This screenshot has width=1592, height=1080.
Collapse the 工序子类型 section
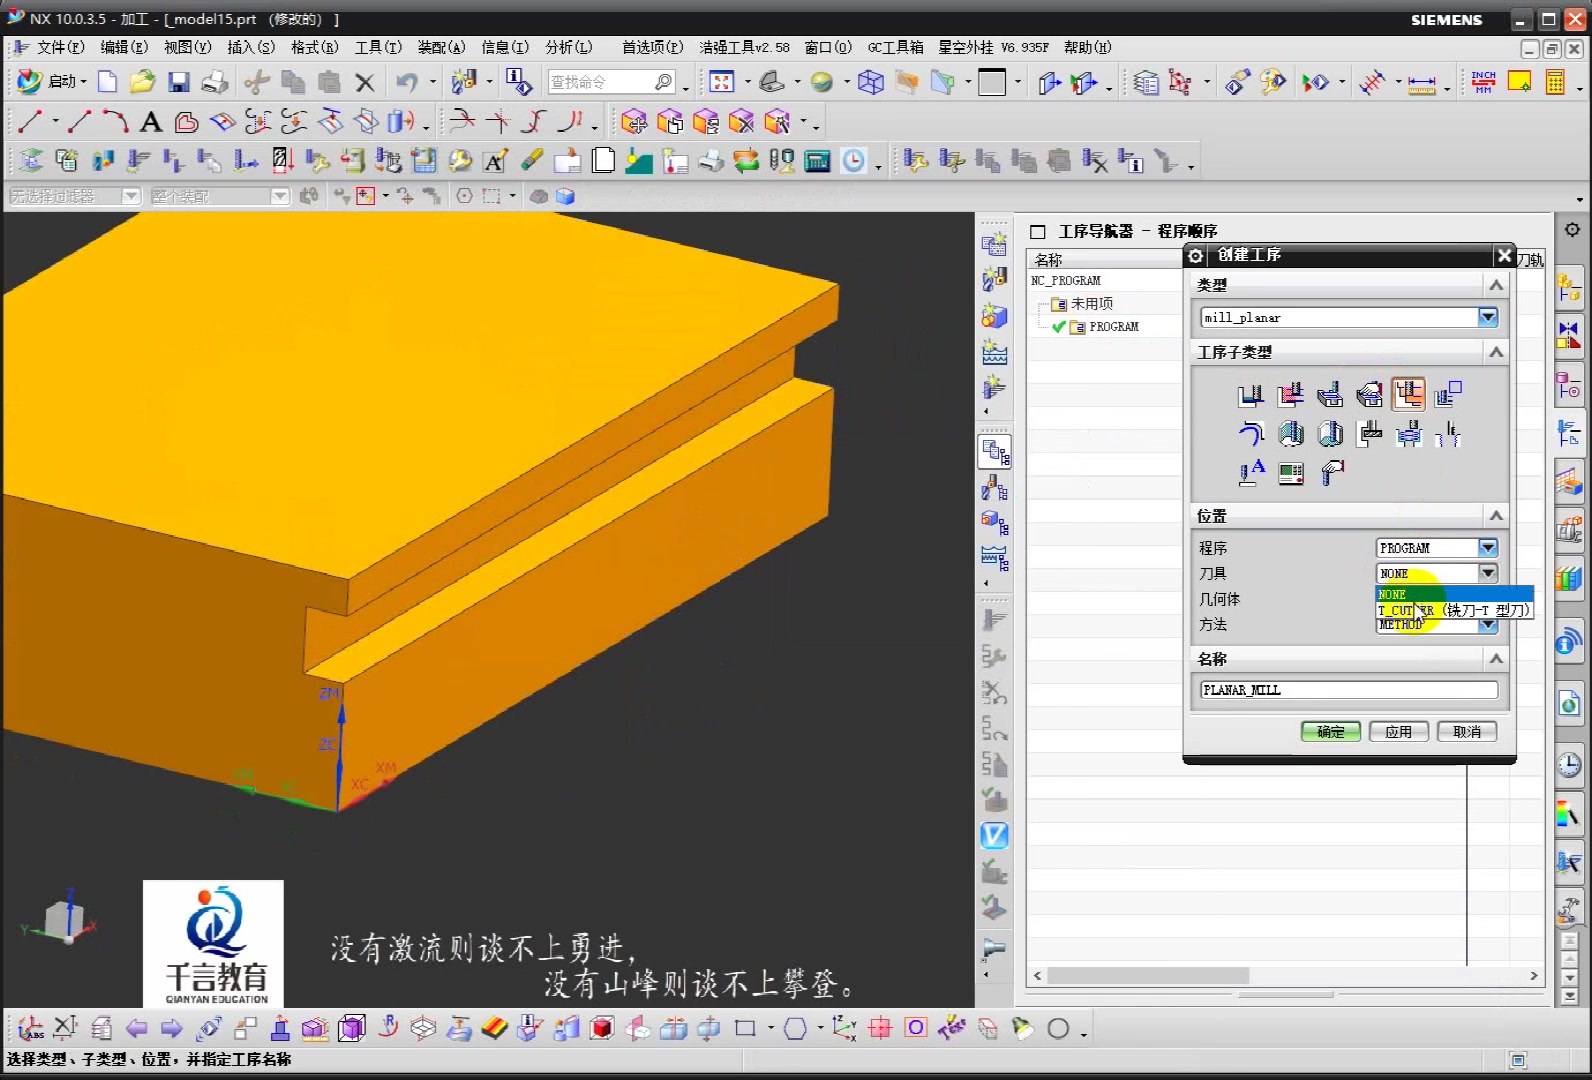pos(1496,352)
